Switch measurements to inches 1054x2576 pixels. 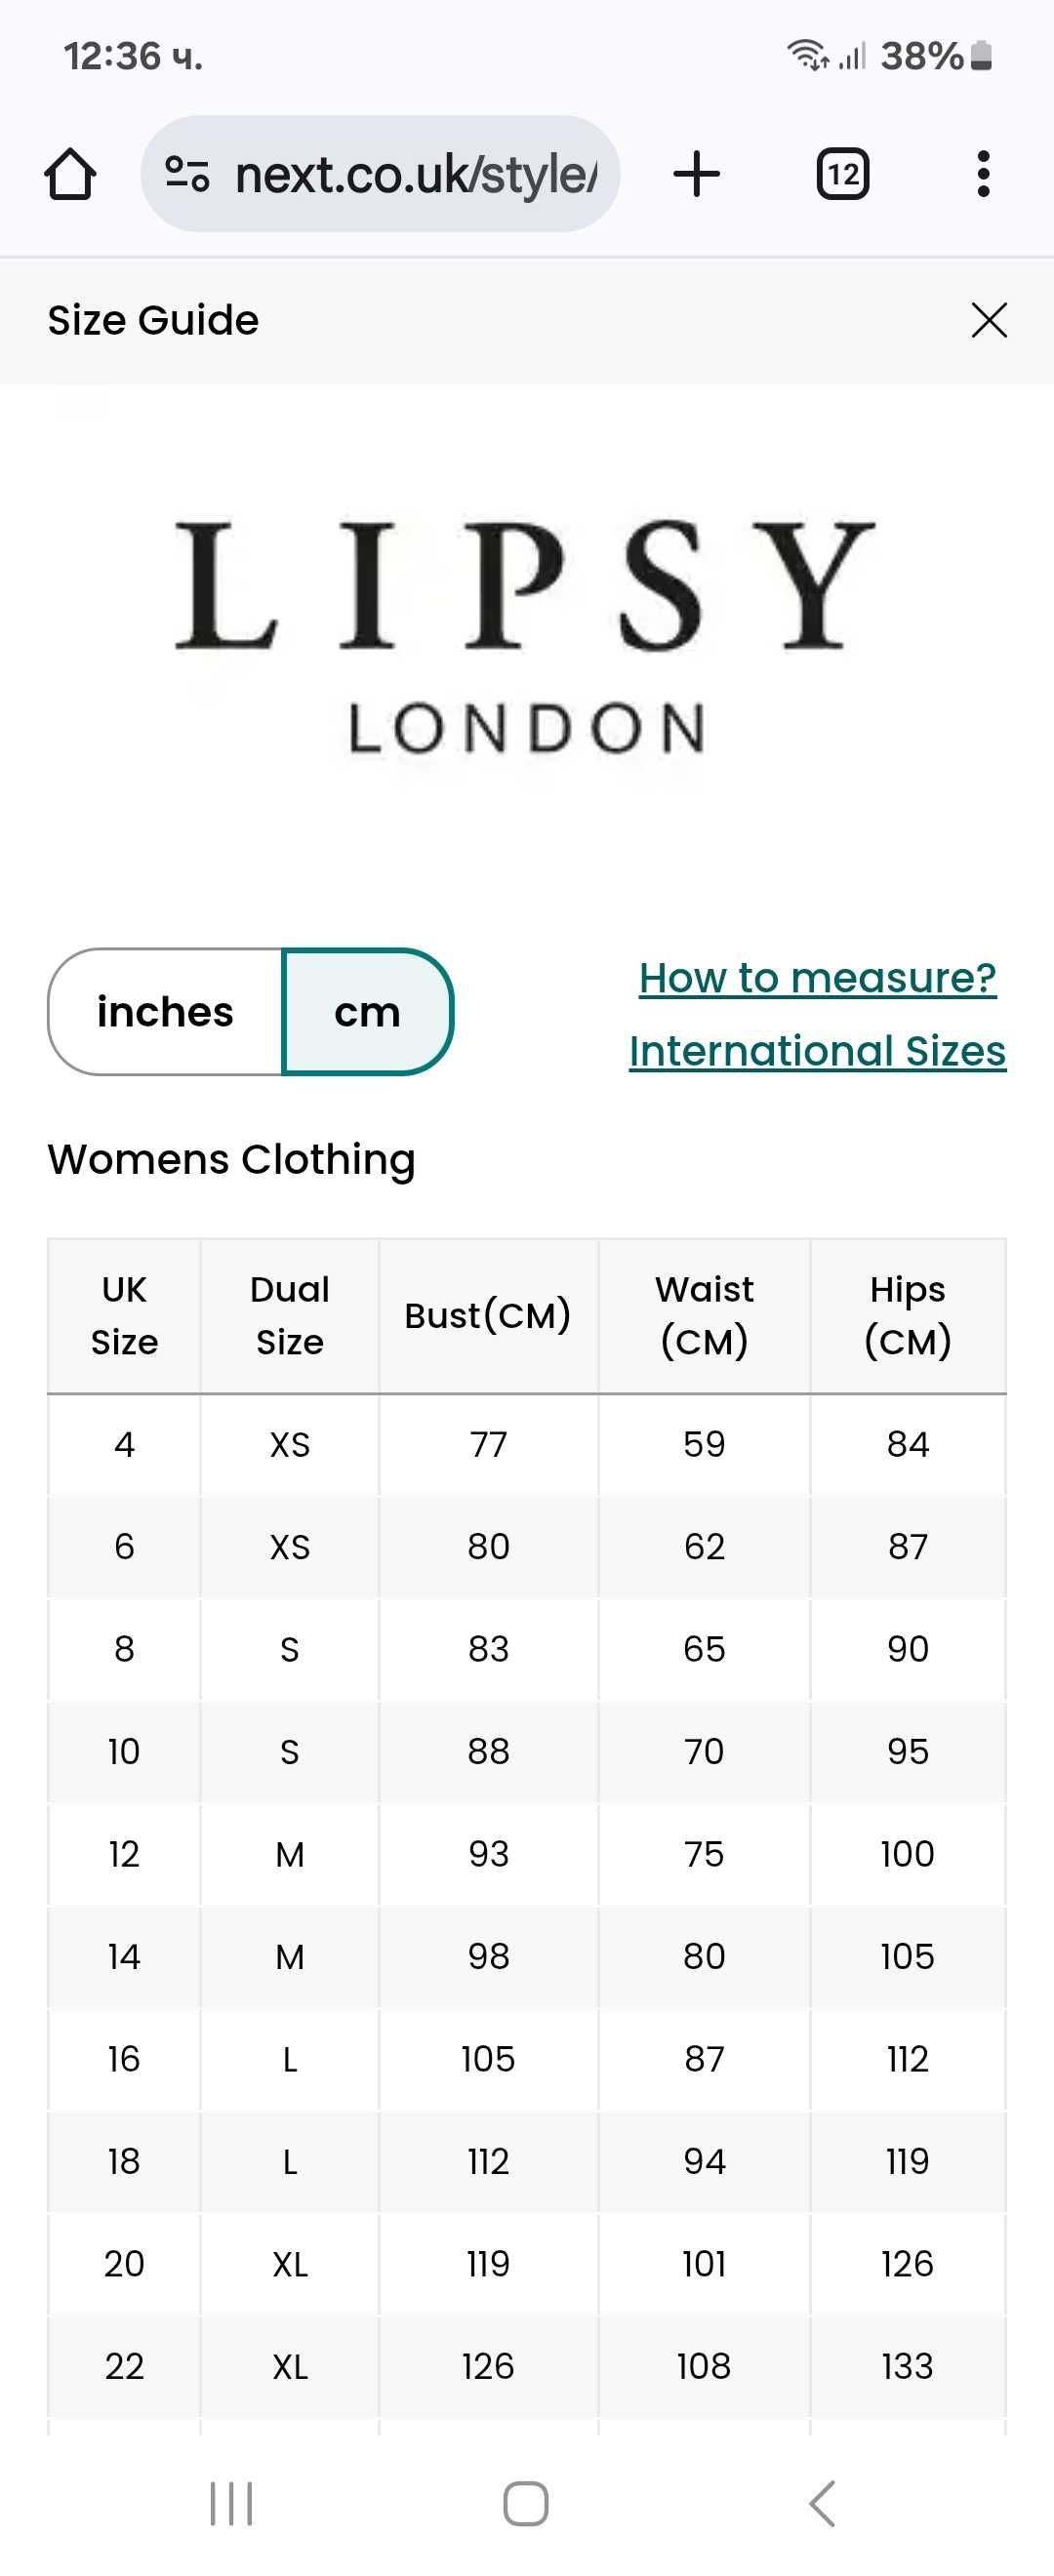(x=166, y=1012)
